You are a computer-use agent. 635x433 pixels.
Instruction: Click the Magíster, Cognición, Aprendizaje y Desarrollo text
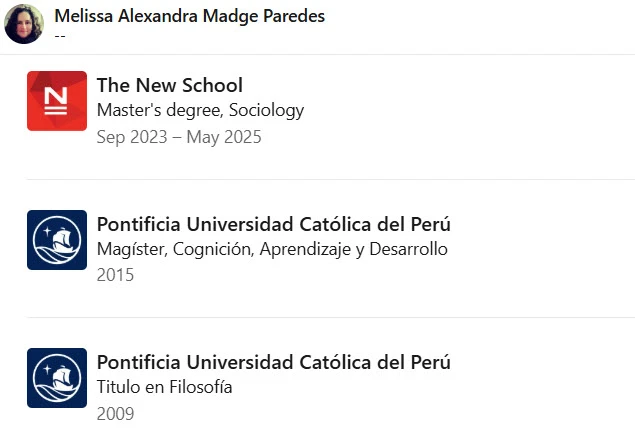pos(272,249)
